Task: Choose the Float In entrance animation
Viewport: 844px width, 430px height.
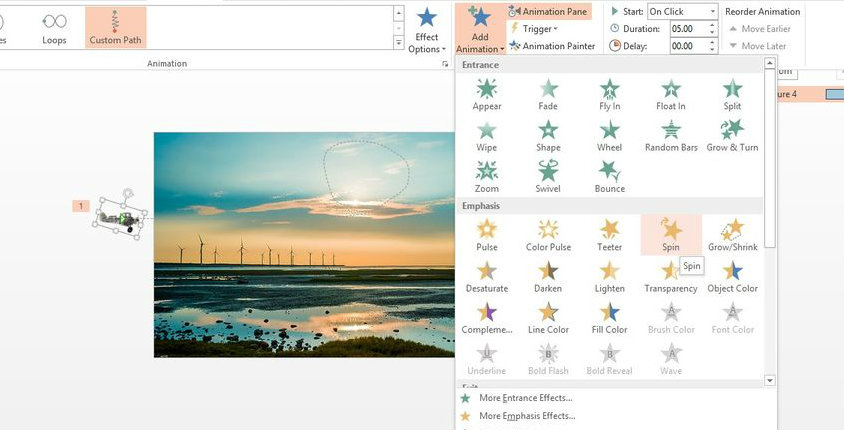Action: point(671,95)
